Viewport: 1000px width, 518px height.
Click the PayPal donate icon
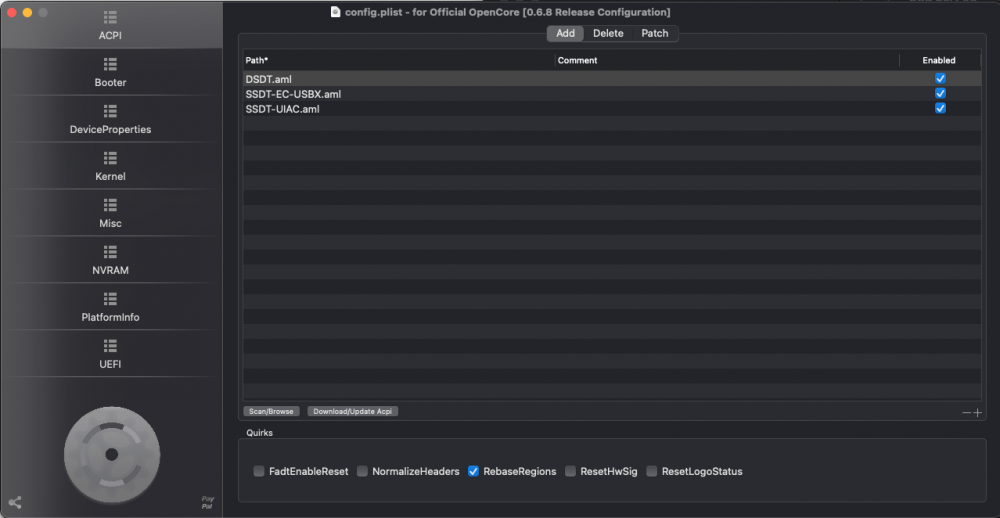[x=208, y=502]
